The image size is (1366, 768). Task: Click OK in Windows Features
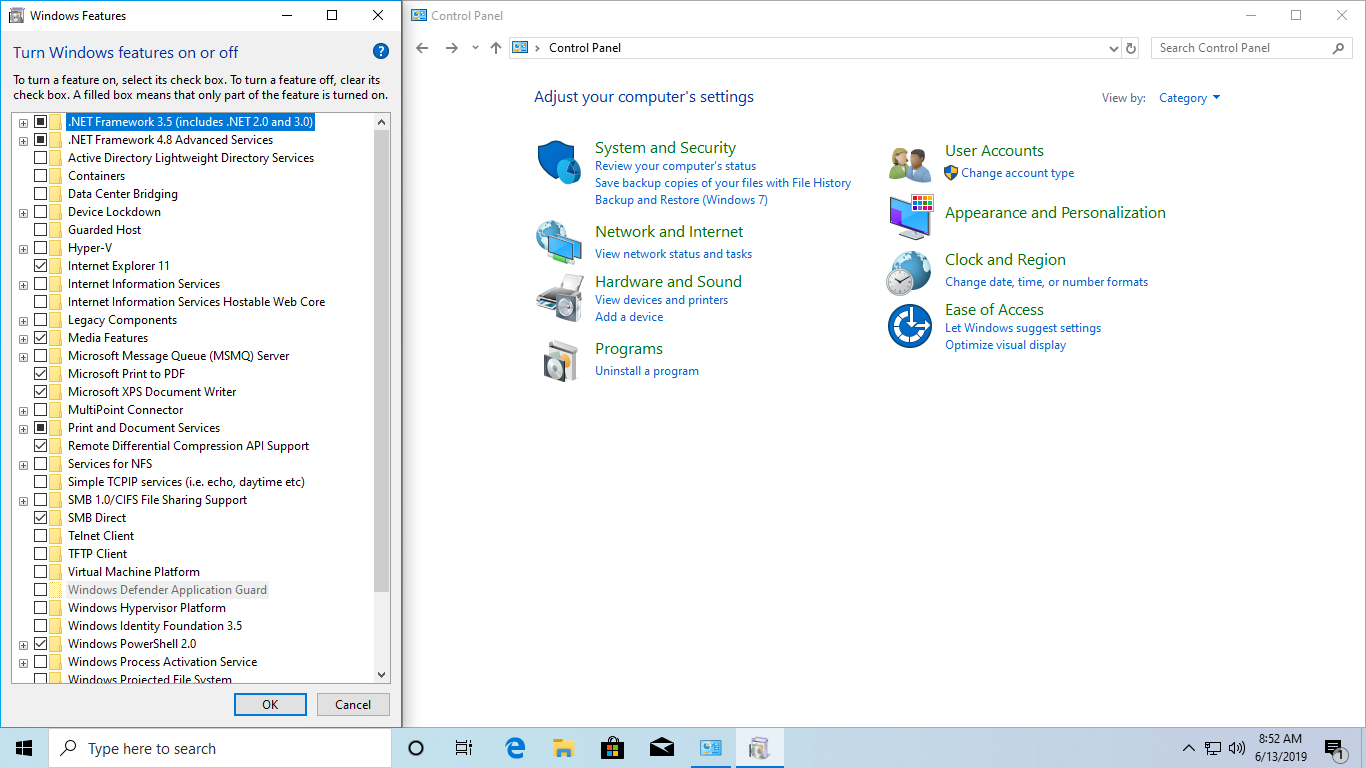point(270,704)
